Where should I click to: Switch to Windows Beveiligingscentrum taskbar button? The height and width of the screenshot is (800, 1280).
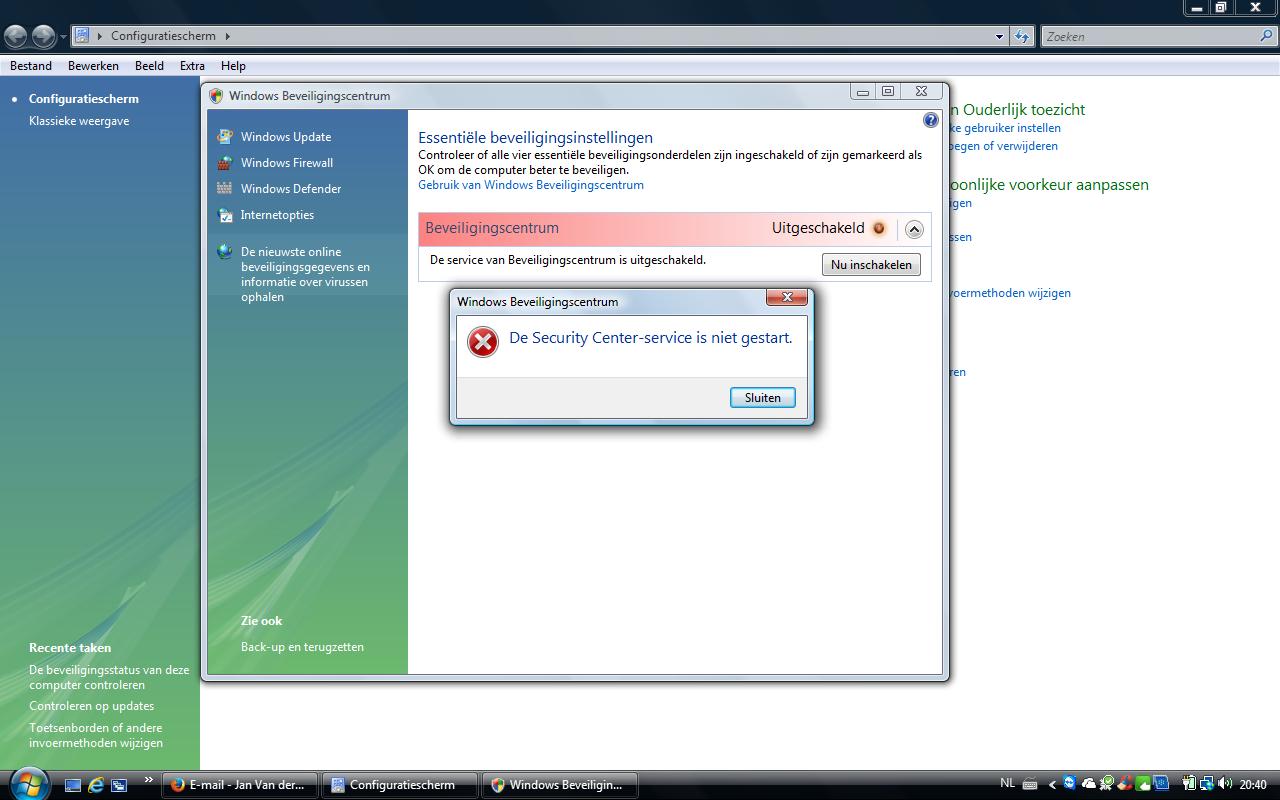coord(560,785)
